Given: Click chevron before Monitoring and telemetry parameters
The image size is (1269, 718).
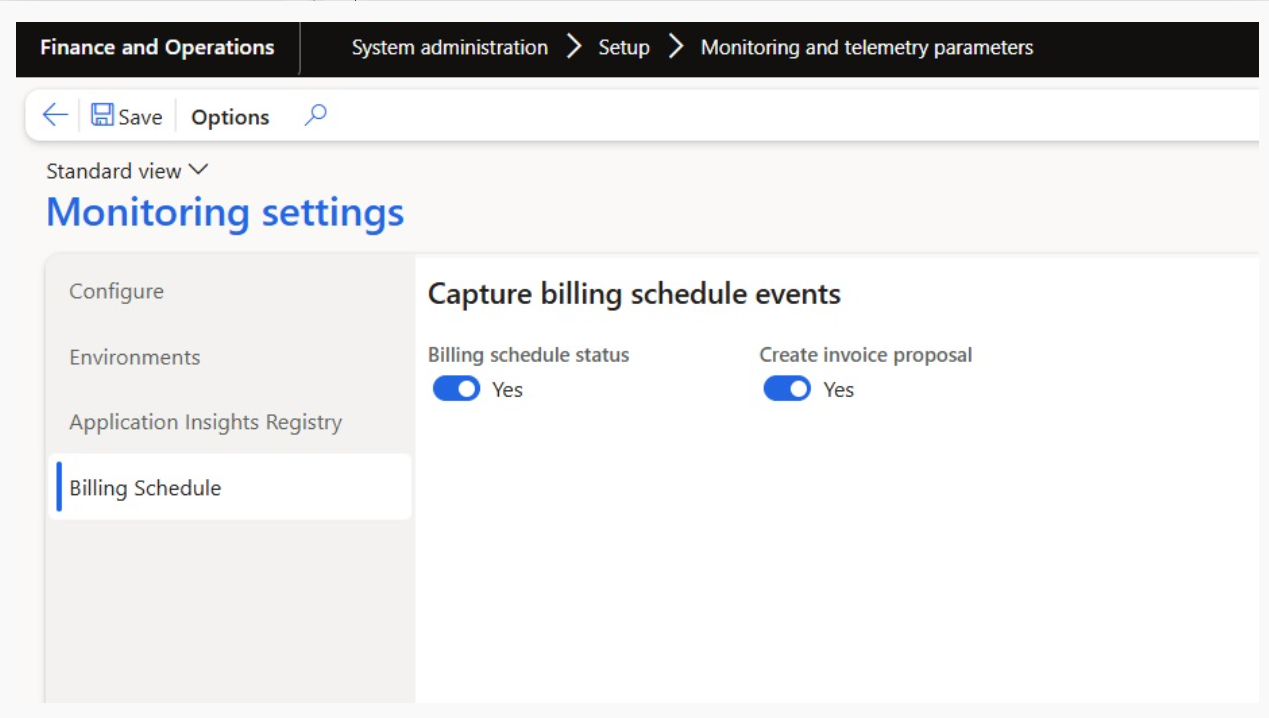Looking at the screenshot, I should (x=676, y=47).
